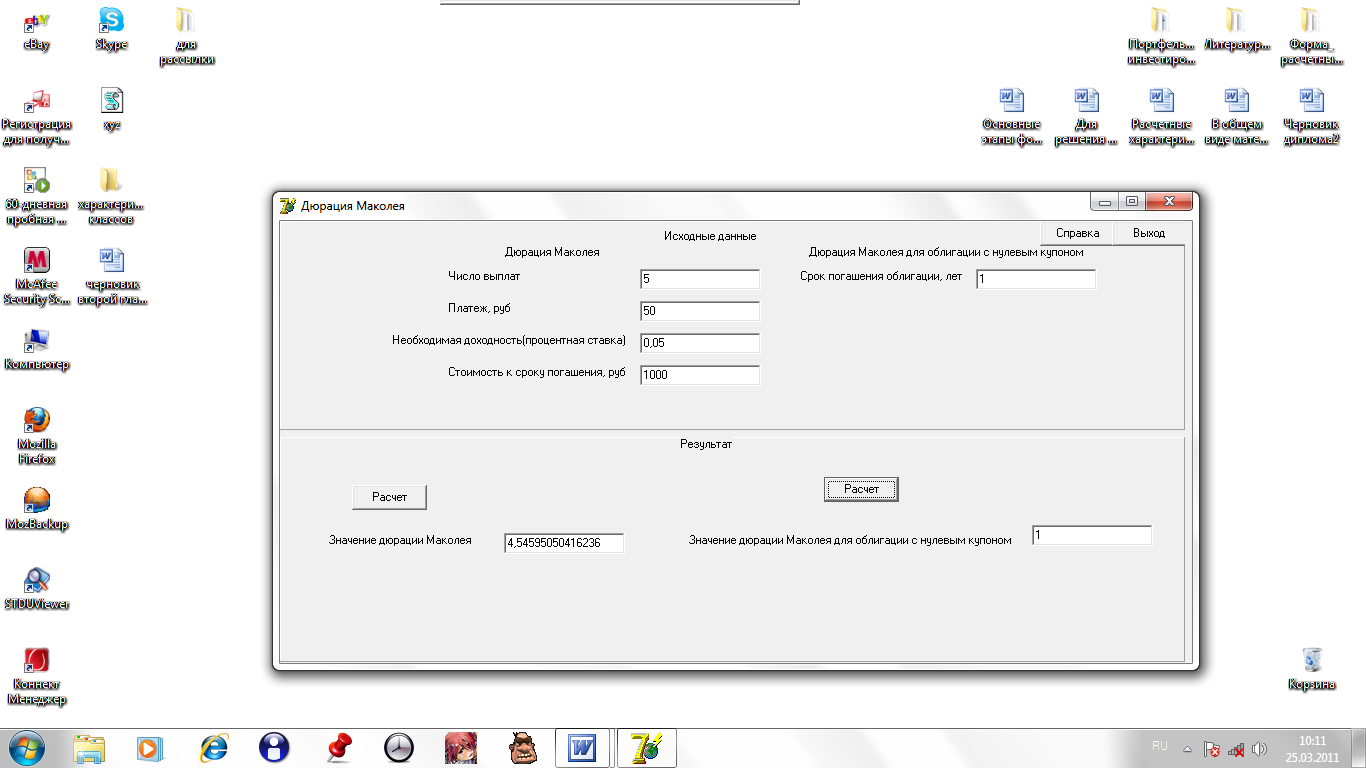Open Internet Explorer from the taskbar

(x=213, y=747)
